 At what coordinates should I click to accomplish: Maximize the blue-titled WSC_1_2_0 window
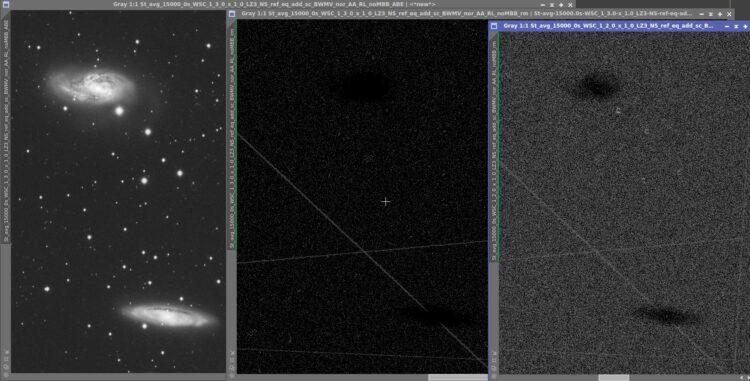pyautogui.click(x=745, y=26)
